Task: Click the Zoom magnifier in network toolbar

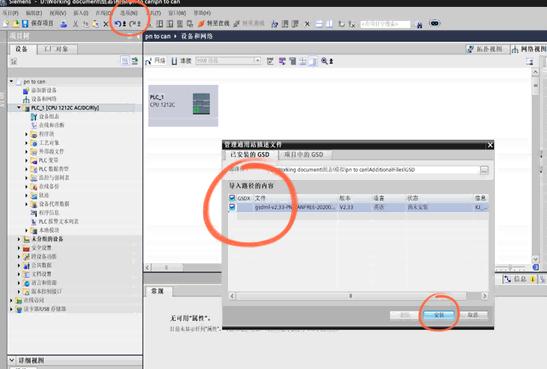Action: 324,61
